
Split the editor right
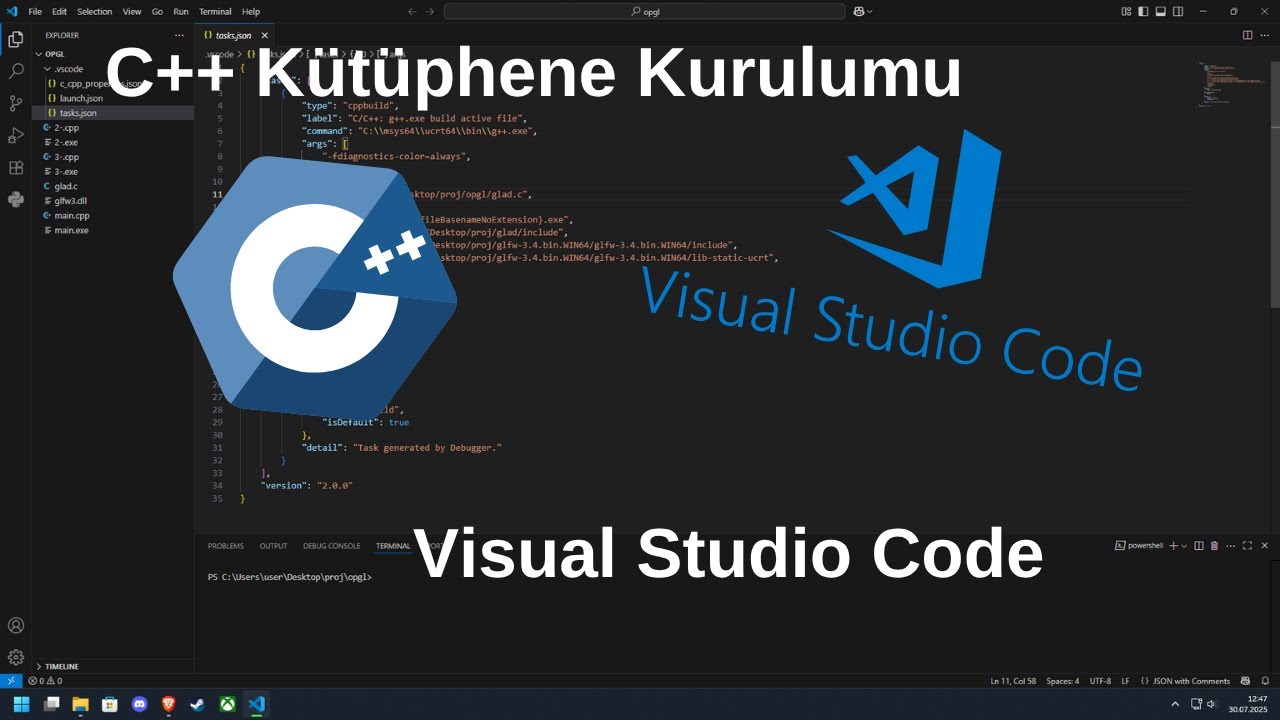click(1248, 35)
